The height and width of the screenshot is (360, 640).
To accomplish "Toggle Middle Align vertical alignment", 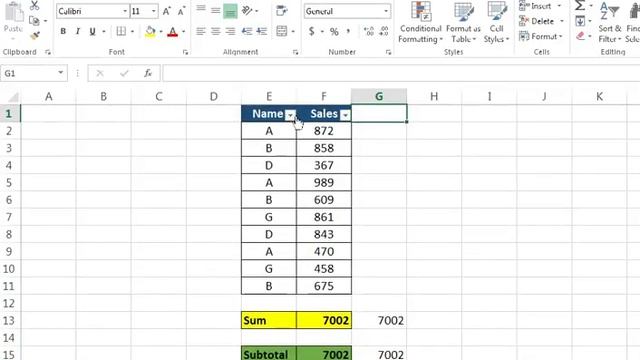I will point(216,10).
